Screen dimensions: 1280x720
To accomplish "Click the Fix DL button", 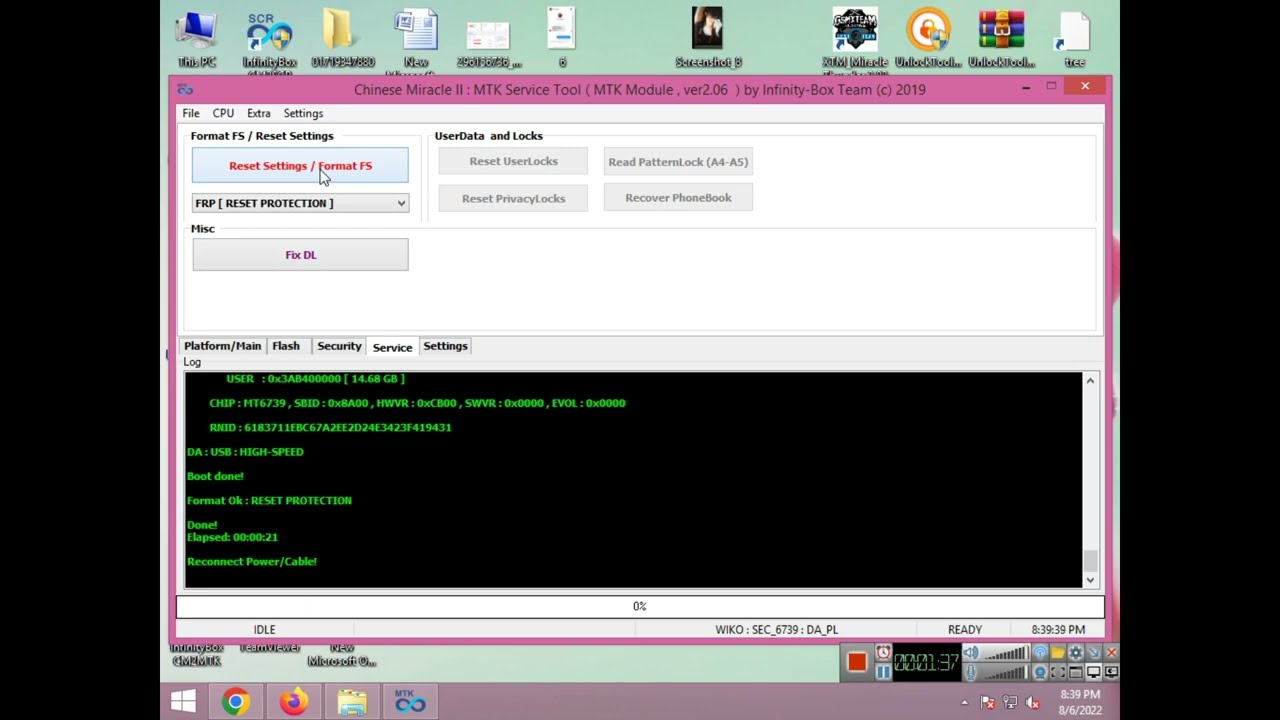I will click(x=300, y=255).
